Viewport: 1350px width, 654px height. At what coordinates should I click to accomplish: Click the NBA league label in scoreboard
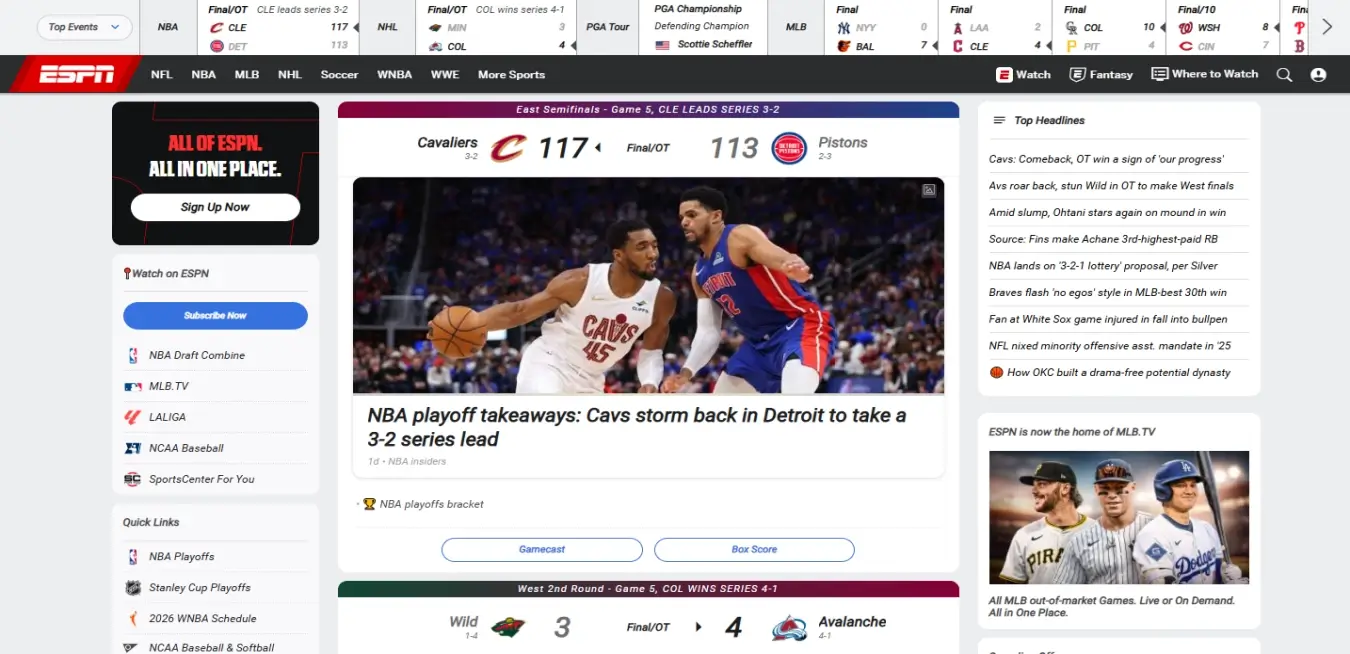[168, 27]
